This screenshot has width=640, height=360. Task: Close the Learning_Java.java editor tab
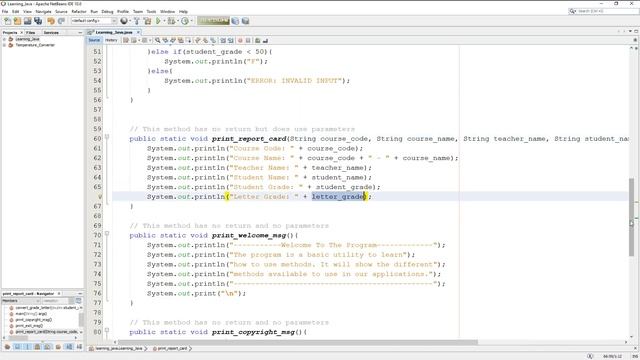138,32
